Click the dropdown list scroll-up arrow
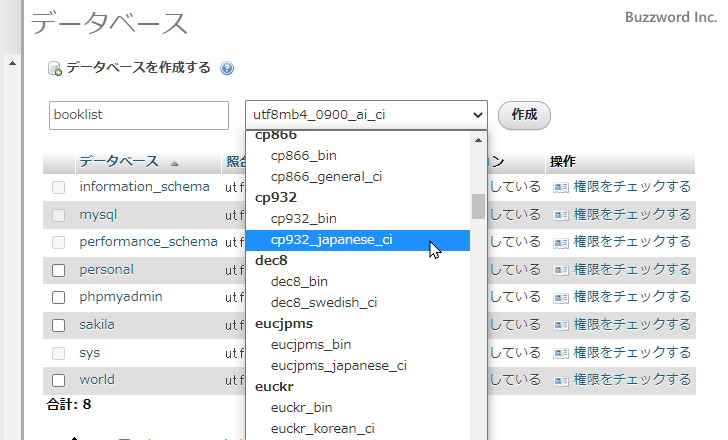The width and height of the screenshot is (728, 440). (x=478, y=140)
